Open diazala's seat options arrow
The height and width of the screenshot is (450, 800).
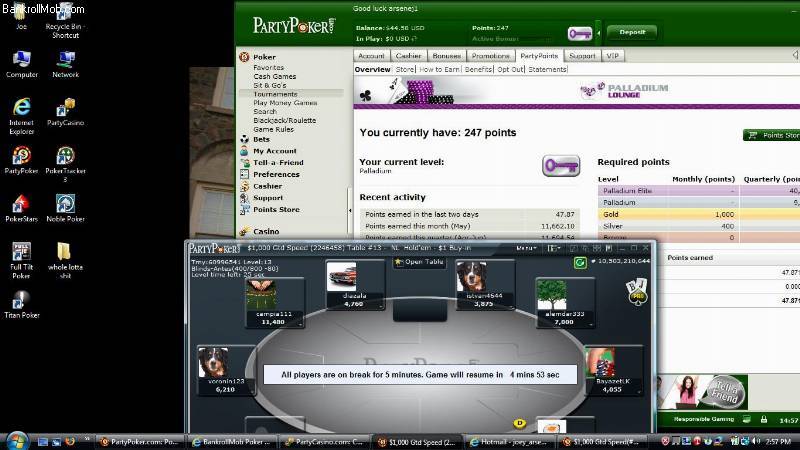click(x=381, y=306)
